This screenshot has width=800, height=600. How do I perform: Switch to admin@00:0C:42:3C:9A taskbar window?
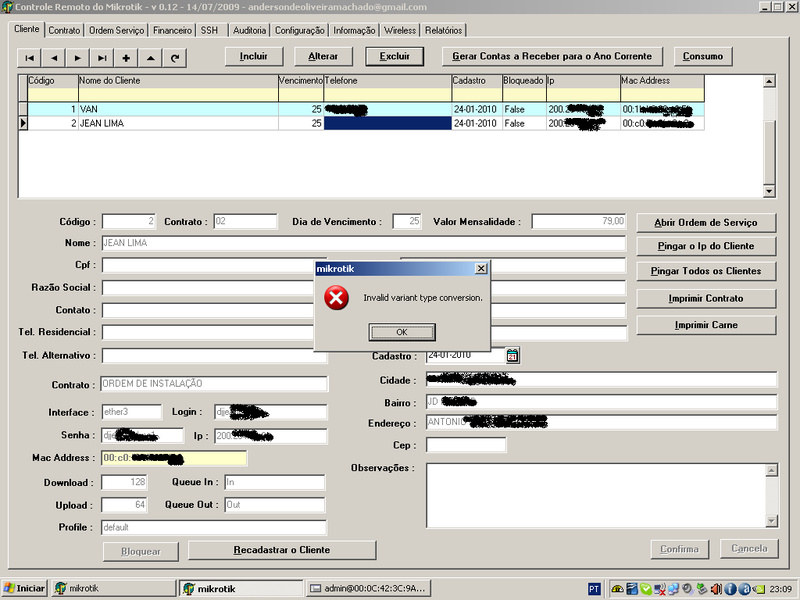click(x=368, y=588)
